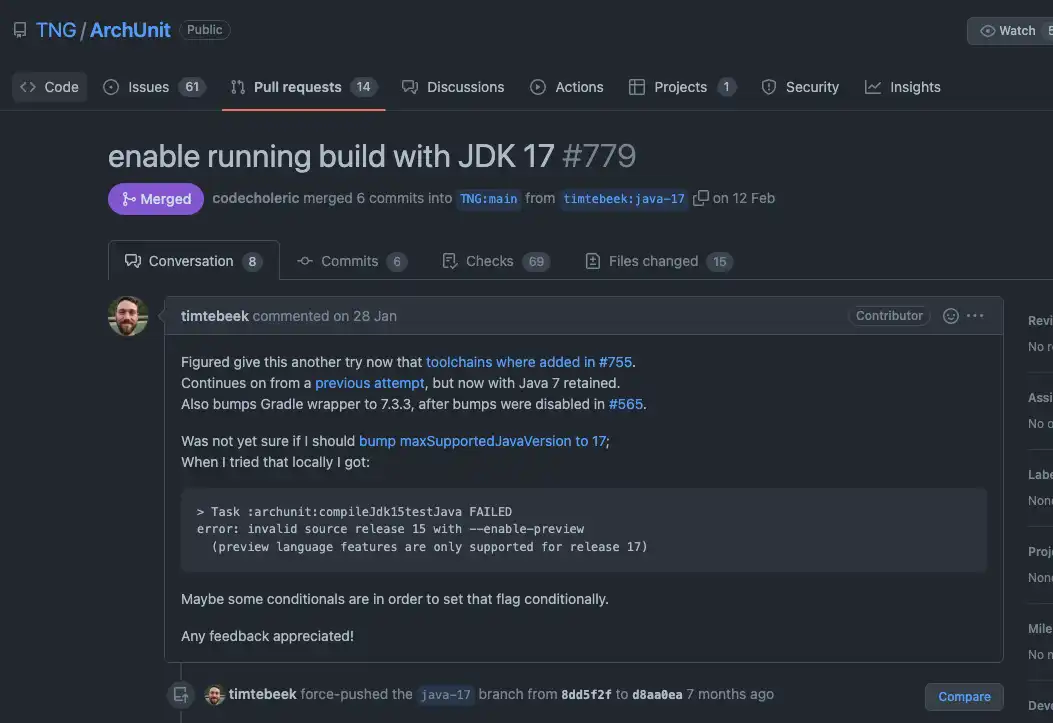Click the repository icon beside TNG
The height and width of the screenshot is (723, 1053).
point(20,30)
